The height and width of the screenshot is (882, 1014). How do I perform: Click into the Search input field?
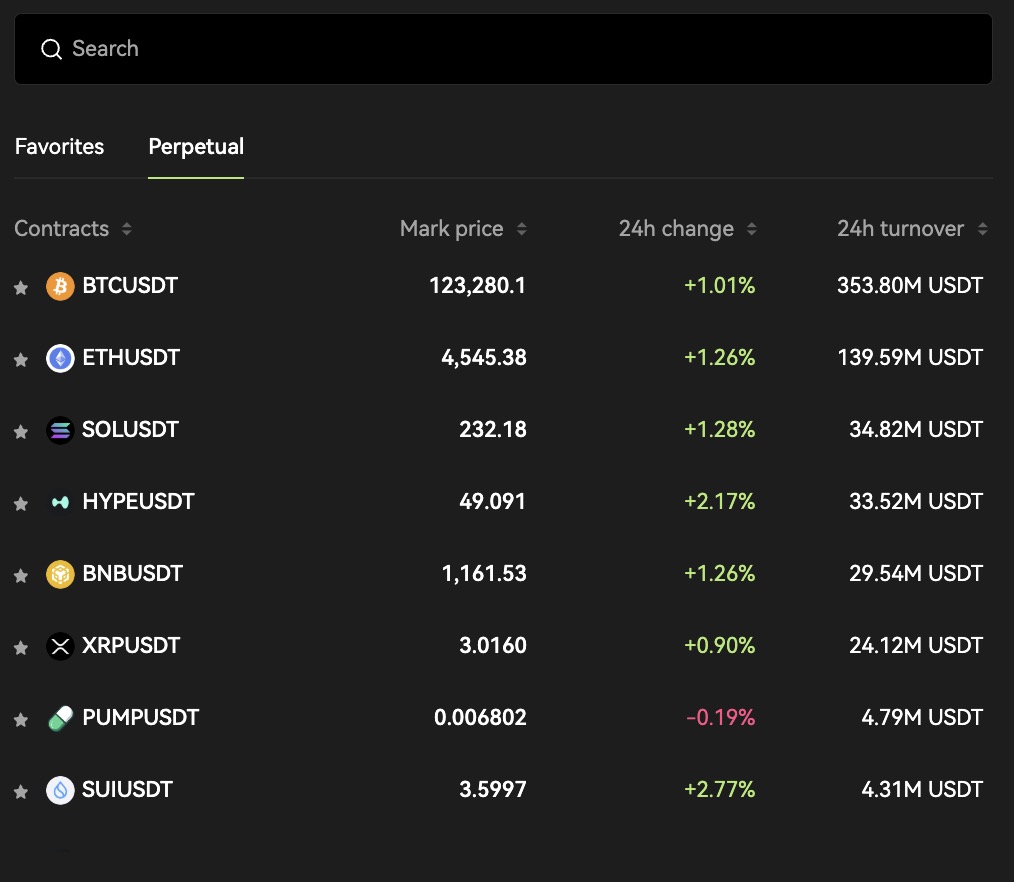coord(503,49)
